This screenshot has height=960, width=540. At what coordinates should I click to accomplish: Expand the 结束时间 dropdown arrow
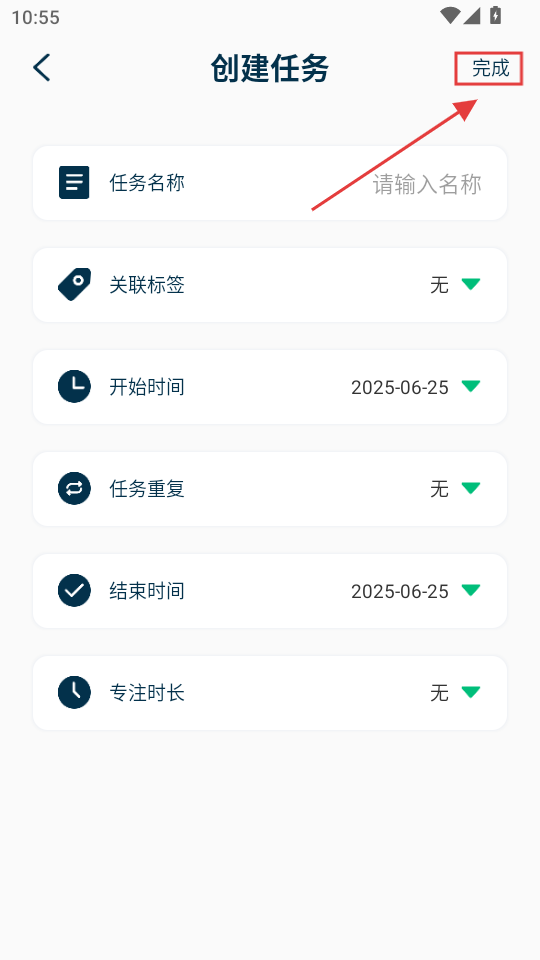471,590
